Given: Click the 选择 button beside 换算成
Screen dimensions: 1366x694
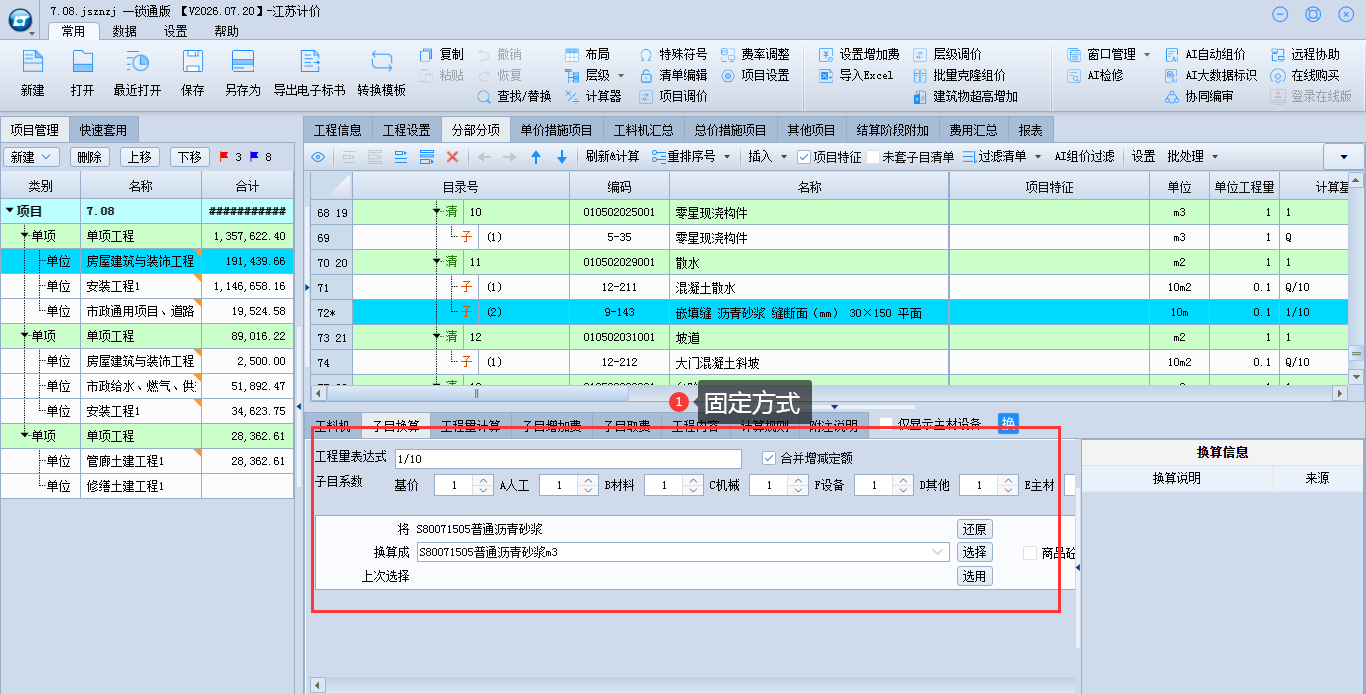Looking at the screenshot, I should (974, 552).
